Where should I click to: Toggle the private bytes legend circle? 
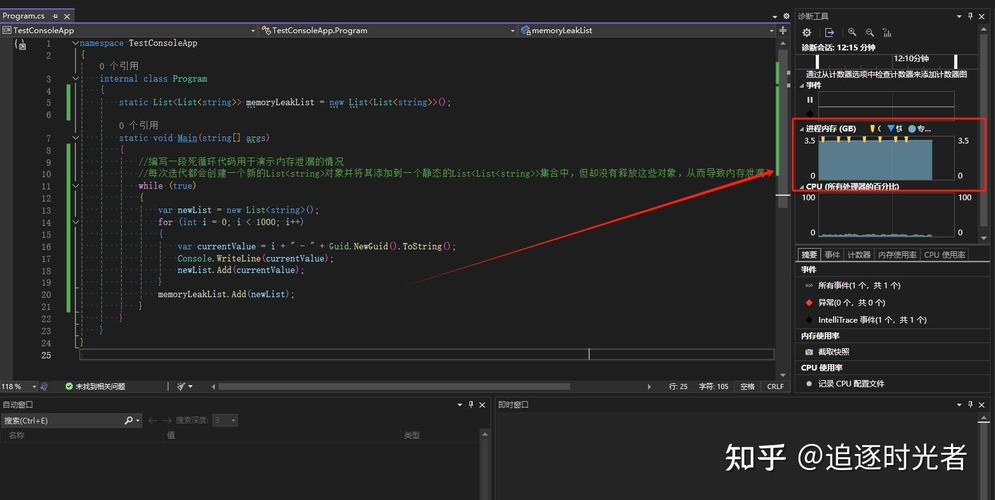pos(912,128)
